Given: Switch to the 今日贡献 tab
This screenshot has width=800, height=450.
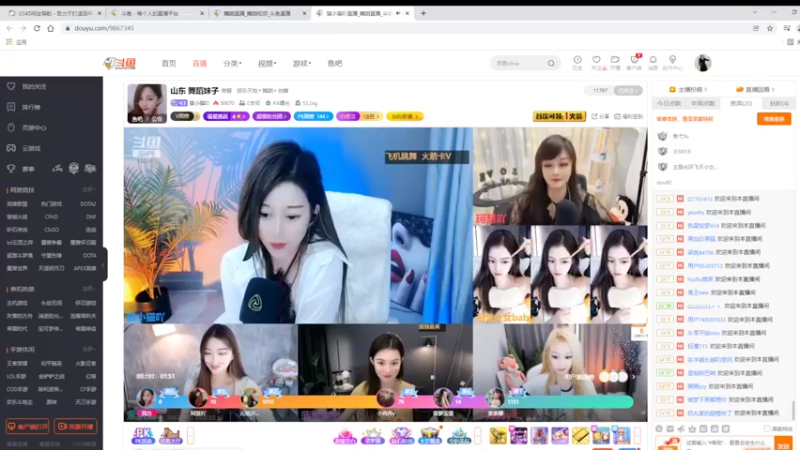Looking at the screenshot, I should 669,103.
